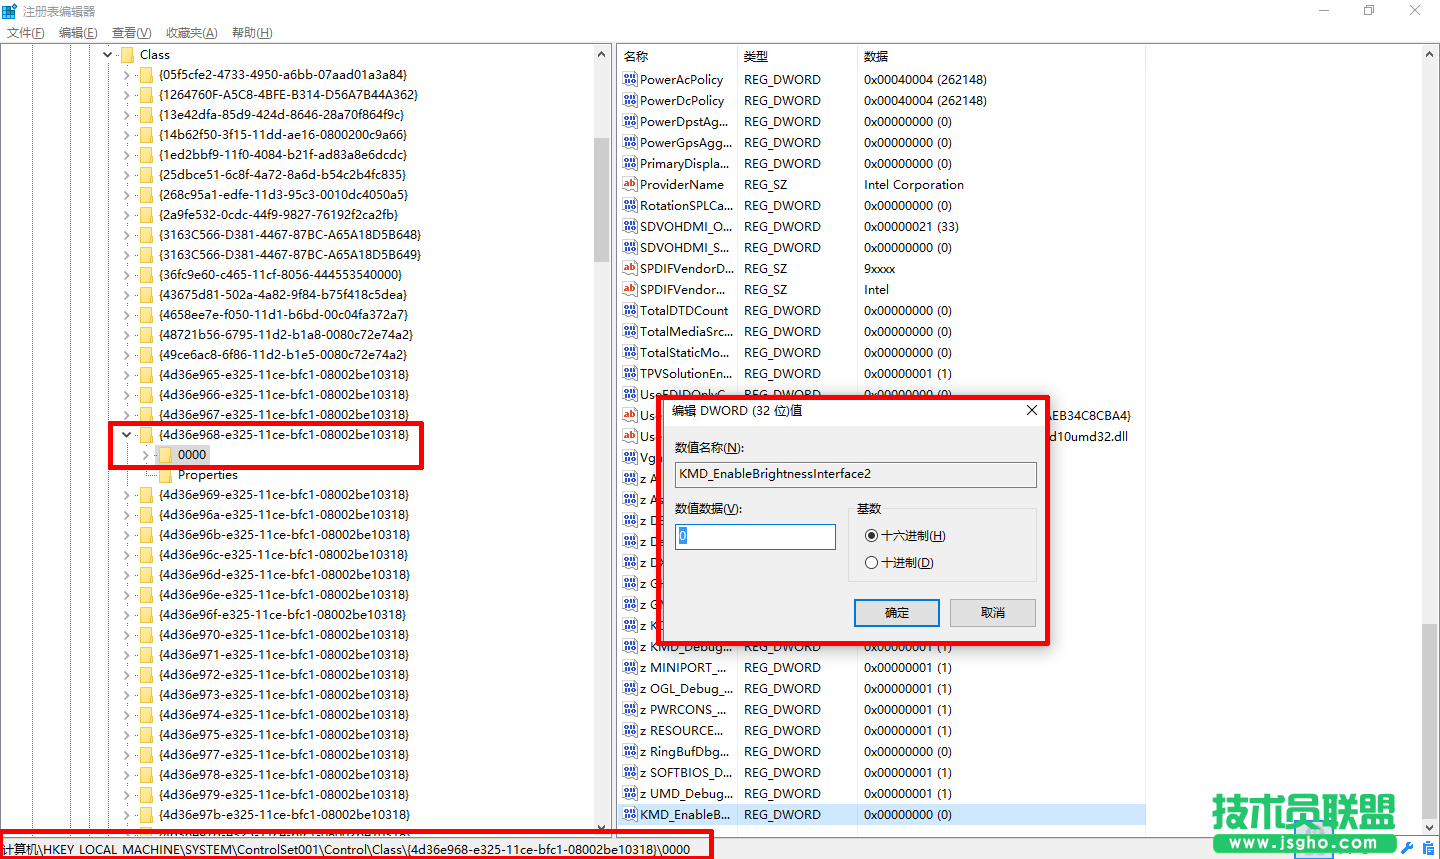The height and width of the screenshot is (859, 1440).
Task: Click the SPDIFVendorD... string value icon
Action: 630,268
